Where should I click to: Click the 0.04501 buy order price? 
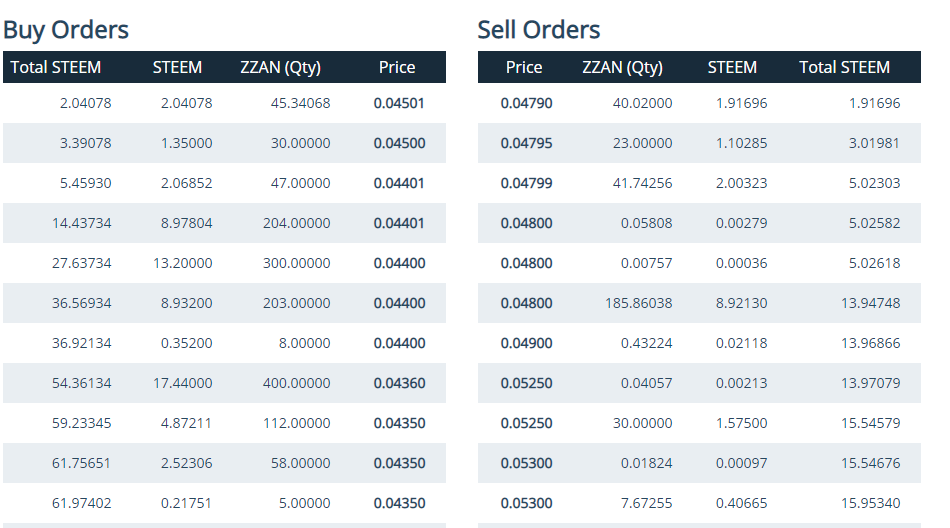399,103
